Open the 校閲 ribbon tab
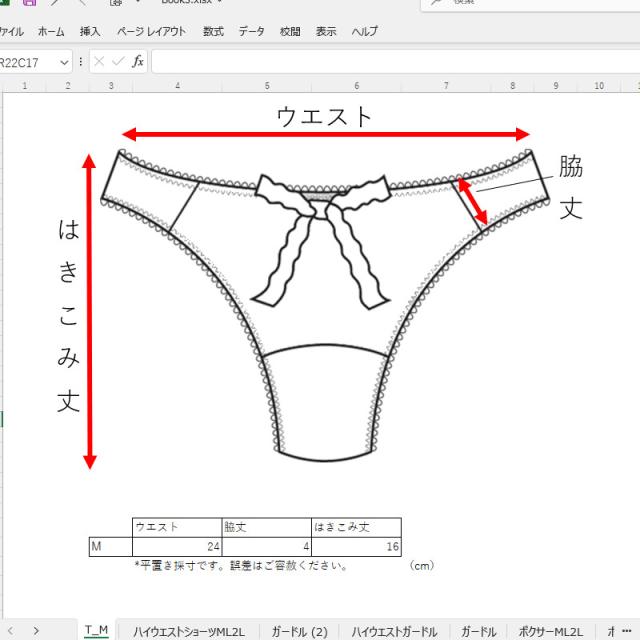 pyautogui.click(x=290, y=32)
